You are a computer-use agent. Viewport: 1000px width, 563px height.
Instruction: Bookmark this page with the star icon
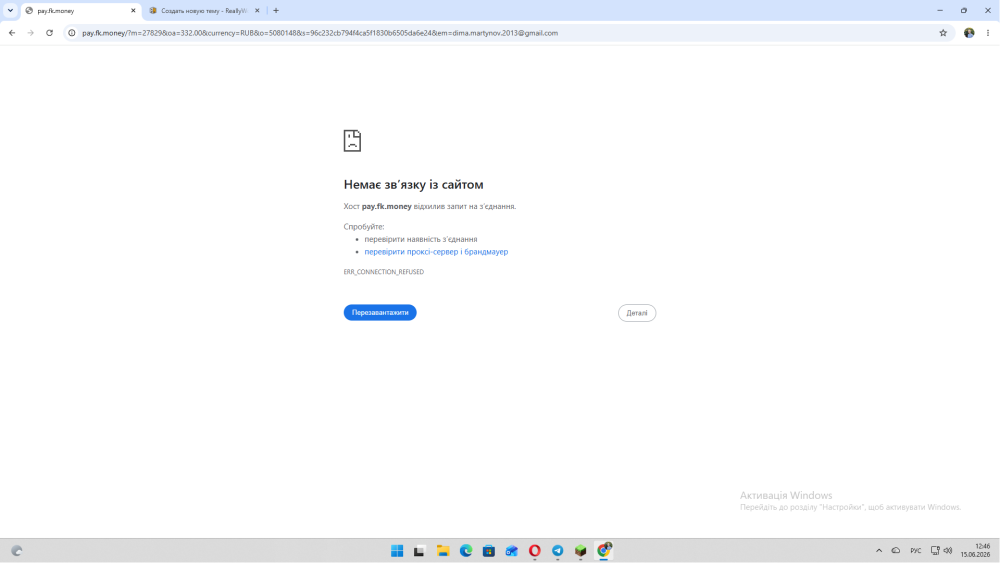coord(943,33)
